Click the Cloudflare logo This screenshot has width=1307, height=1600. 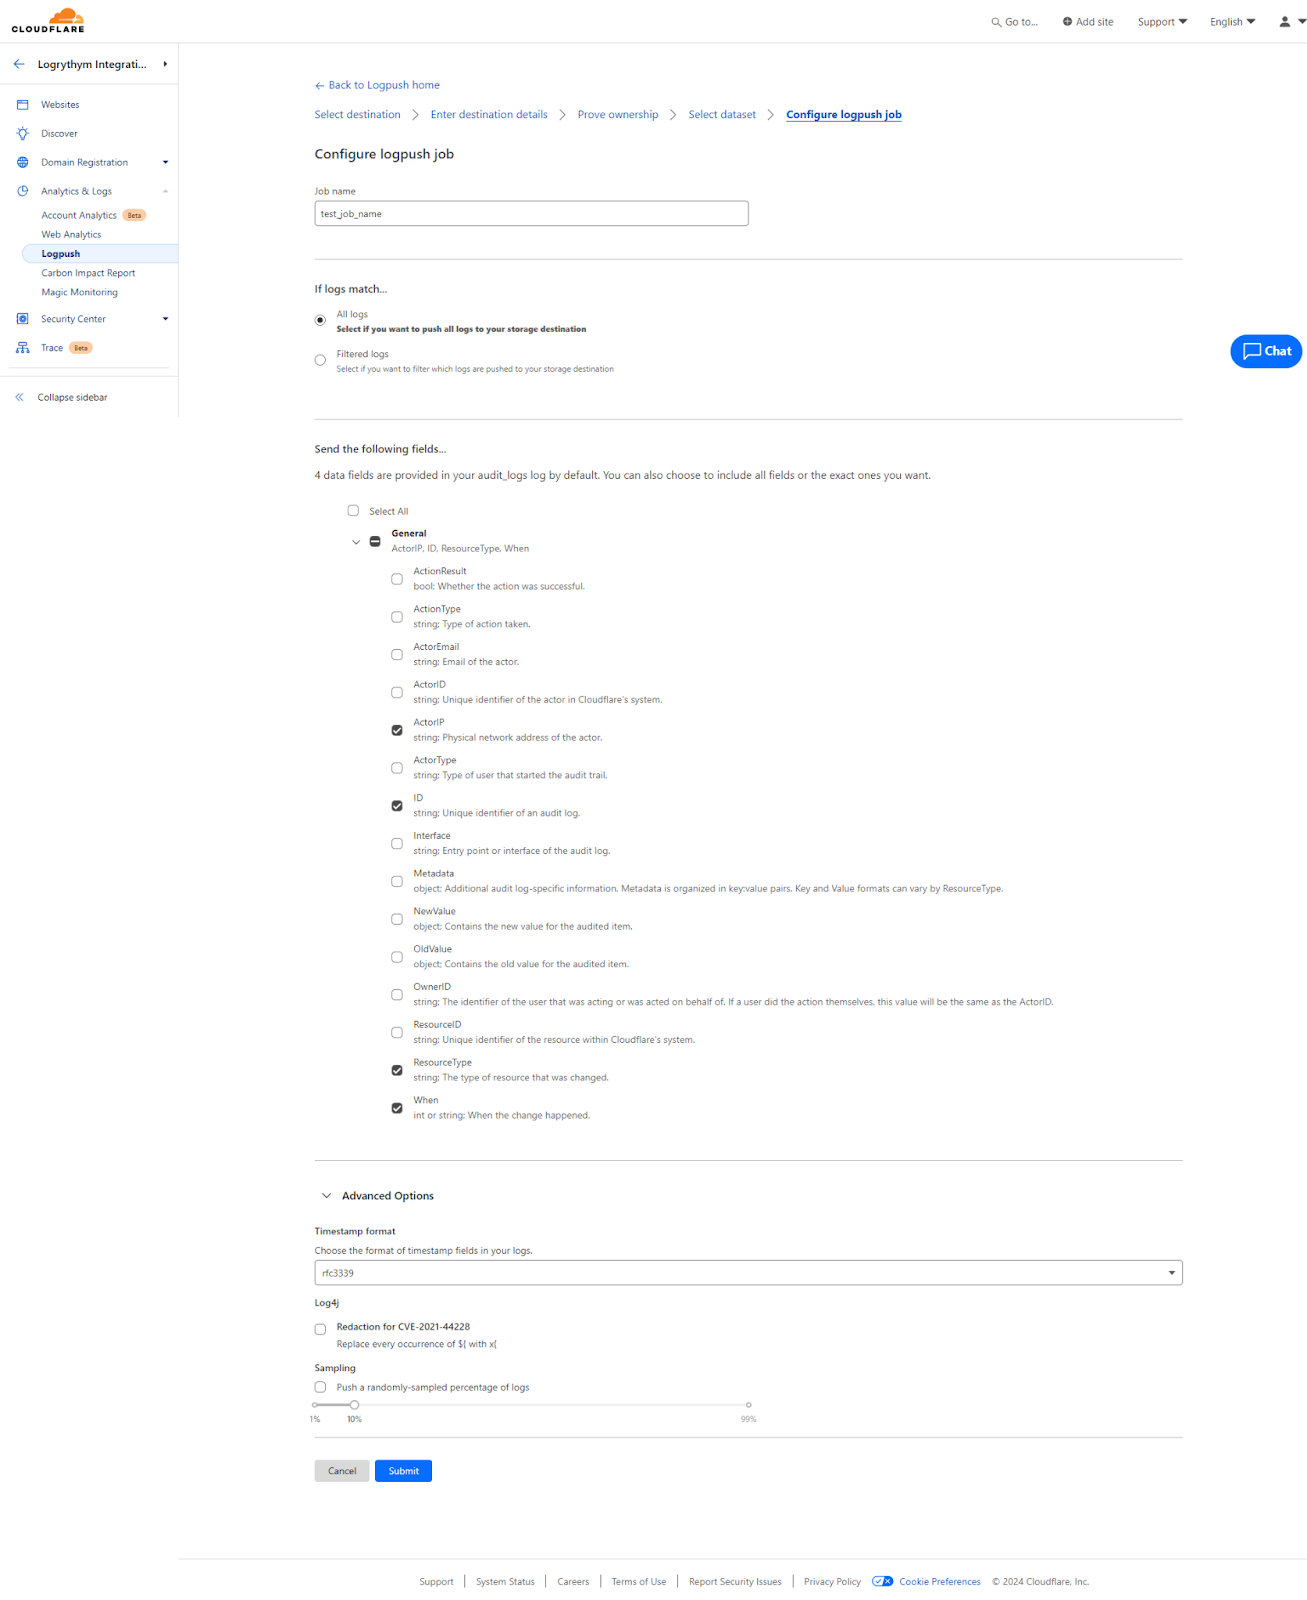pos(48,20)
